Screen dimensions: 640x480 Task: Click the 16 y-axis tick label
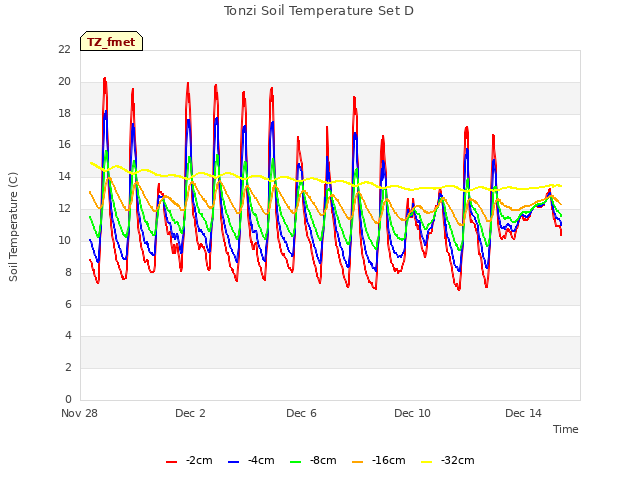click(64, 144)
